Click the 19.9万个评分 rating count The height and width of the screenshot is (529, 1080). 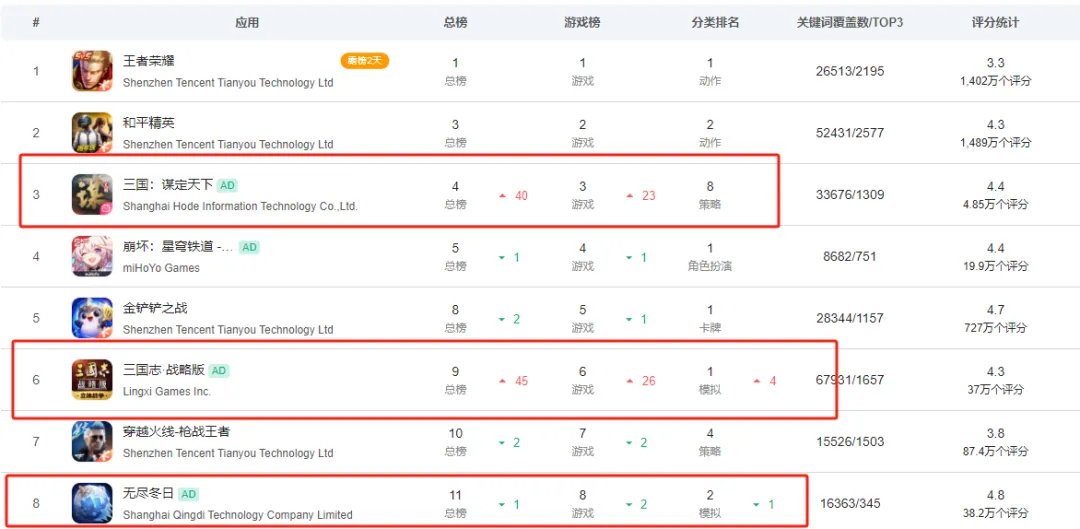995,267
